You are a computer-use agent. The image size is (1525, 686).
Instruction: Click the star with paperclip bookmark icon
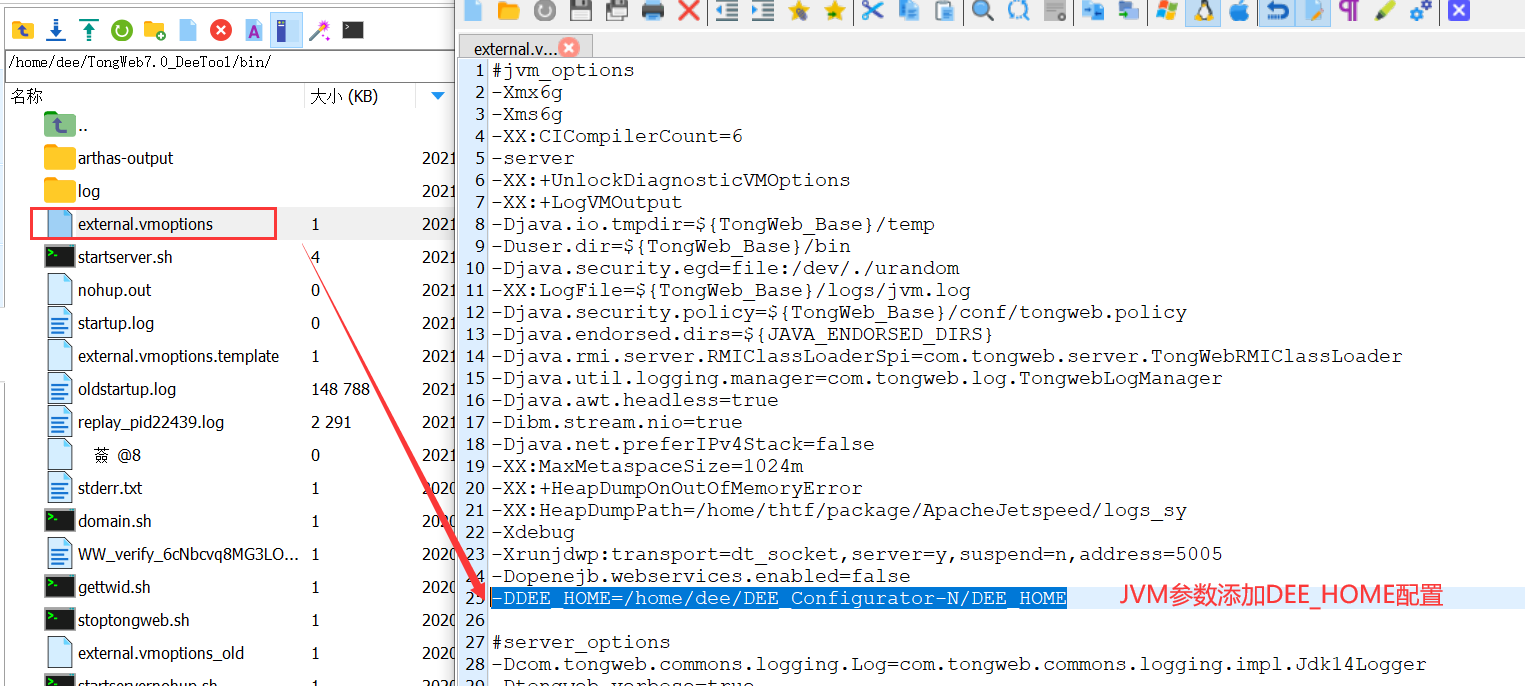pyautogui.click(x=798, y=10)
